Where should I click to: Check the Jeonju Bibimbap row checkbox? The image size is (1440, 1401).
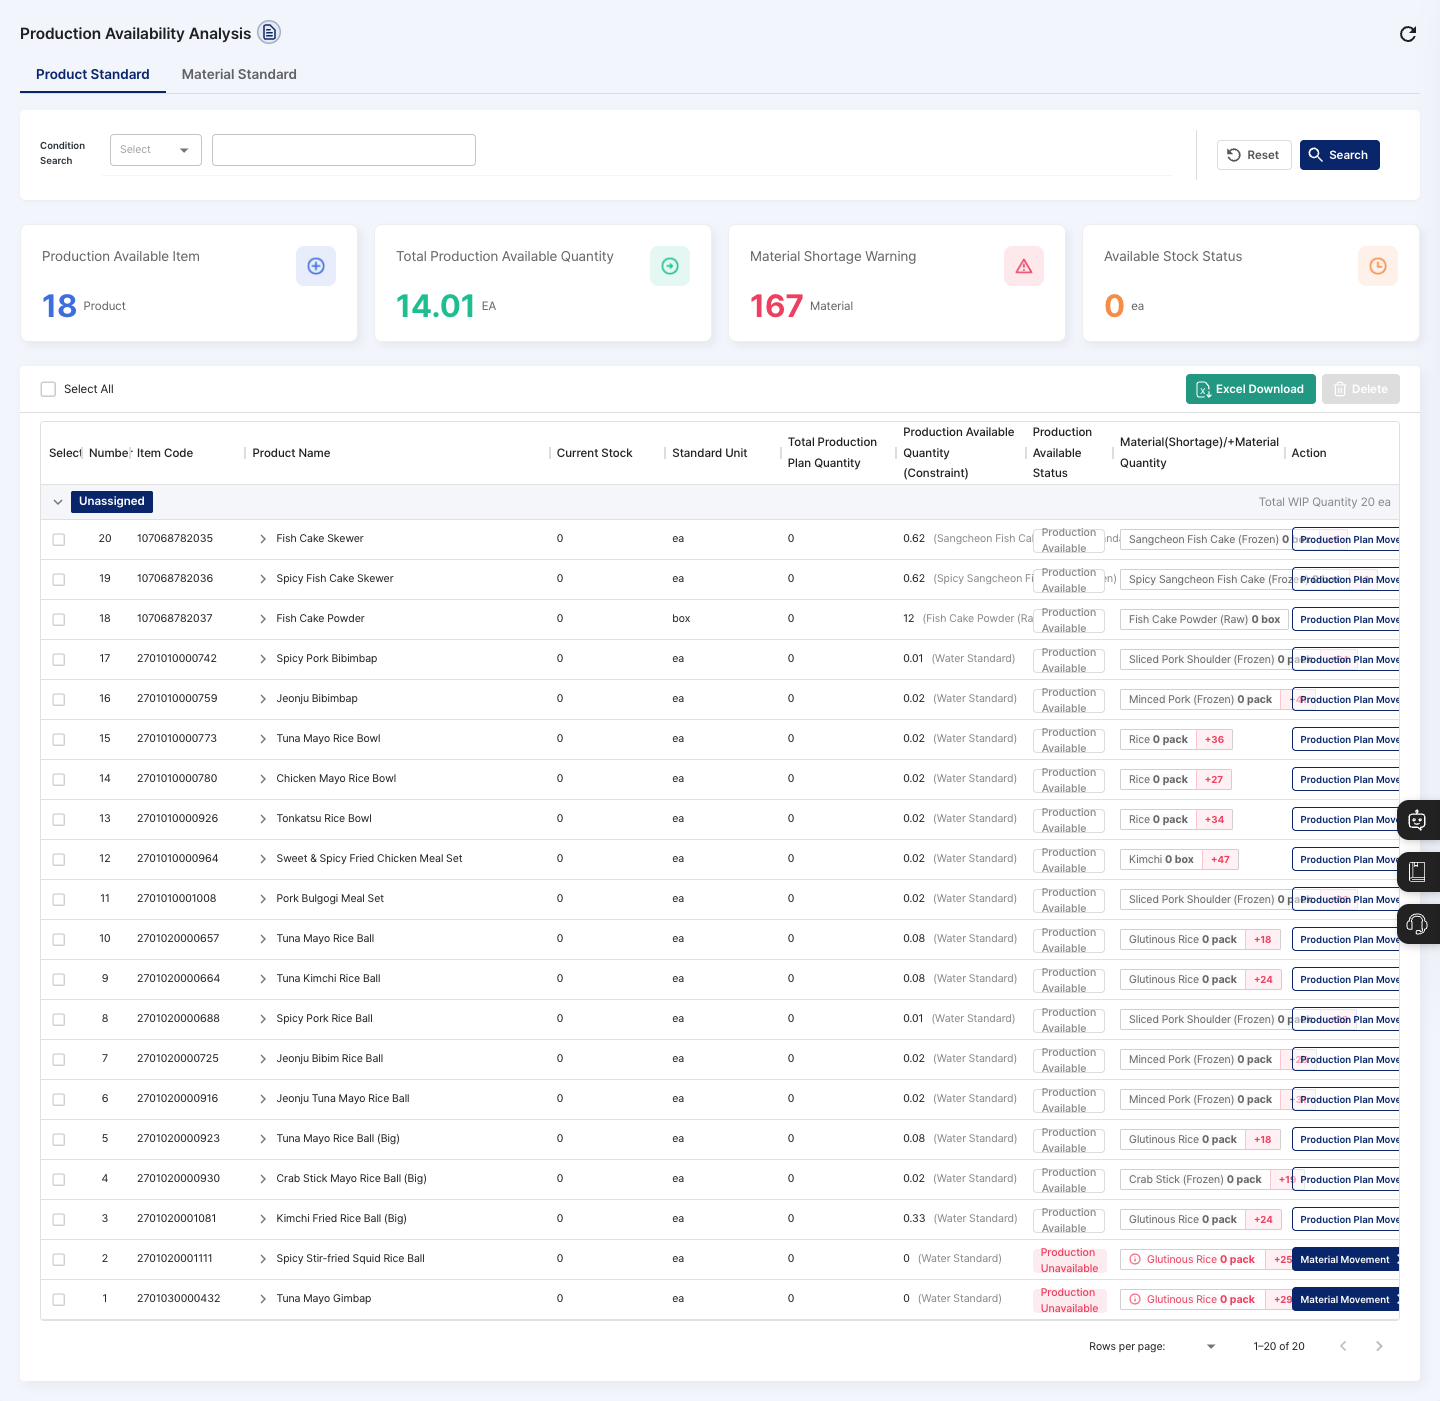coord(59,699)
